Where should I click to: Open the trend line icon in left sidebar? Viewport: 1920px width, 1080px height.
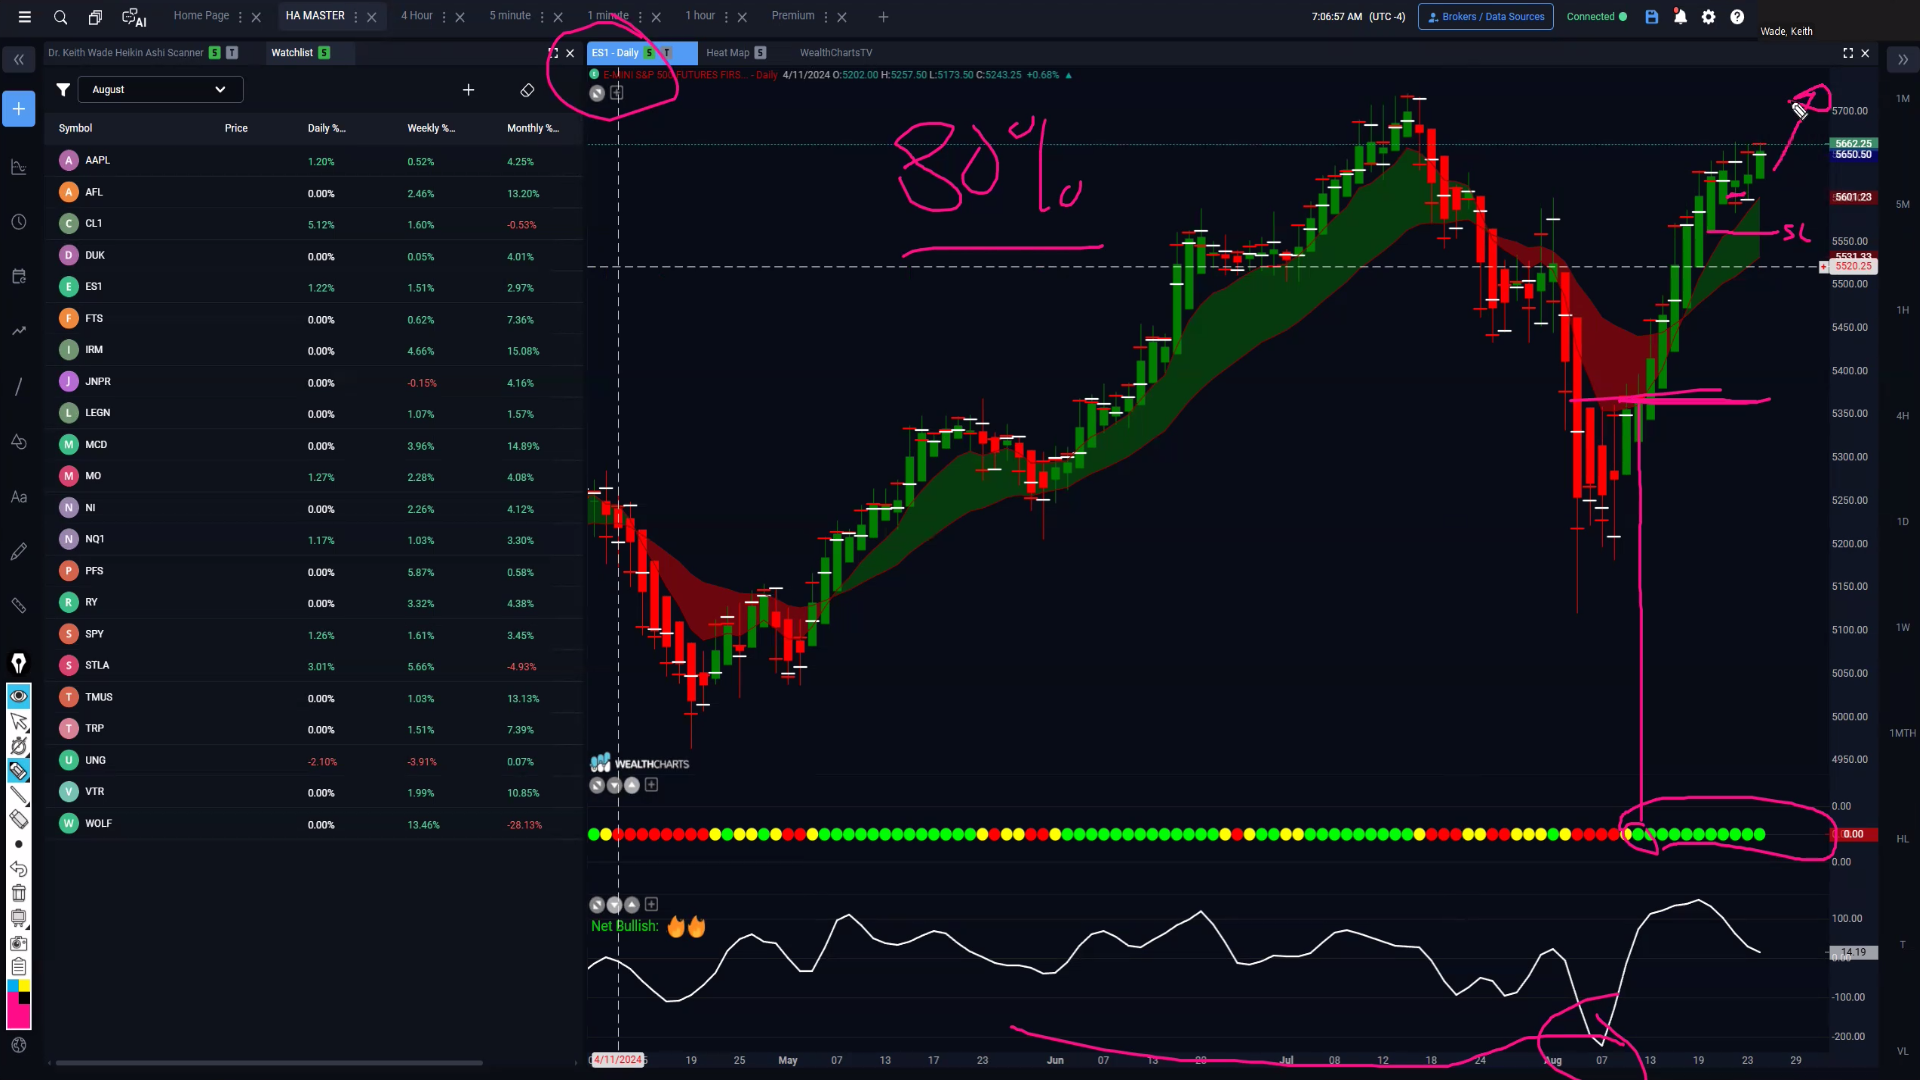point(19,331)
